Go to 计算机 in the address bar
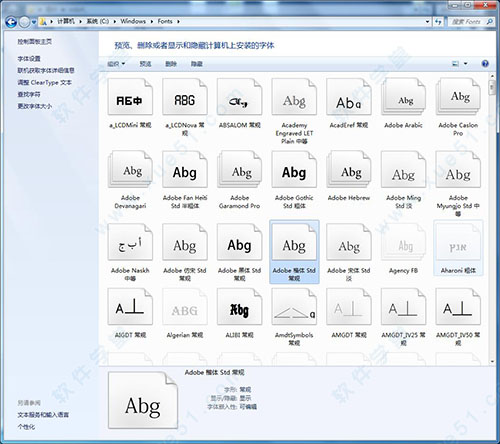This screenshot has height=444, width=500. click(x=66, y=21)
